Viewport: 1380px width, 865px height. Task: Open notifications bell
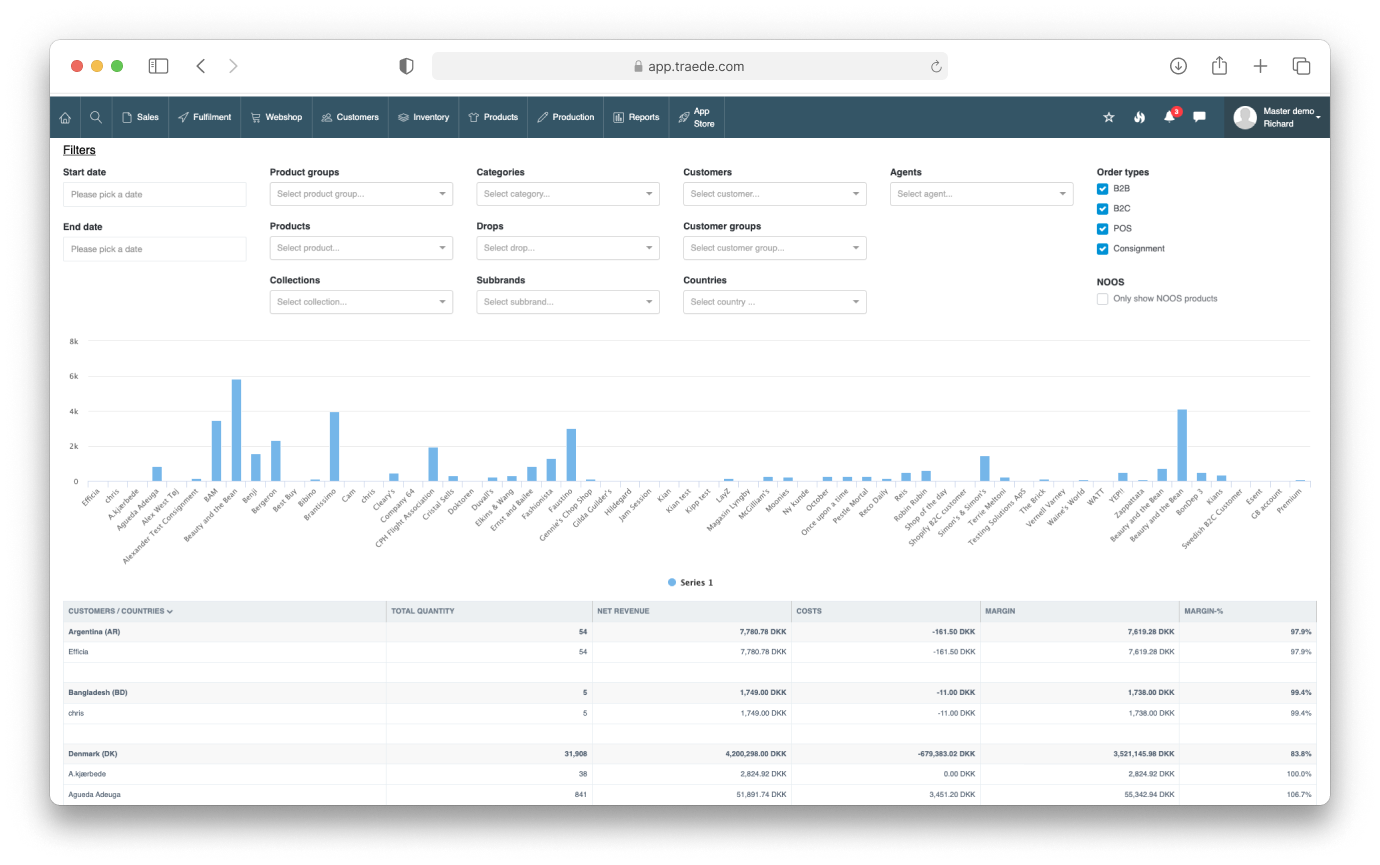tap(1169, 117)
